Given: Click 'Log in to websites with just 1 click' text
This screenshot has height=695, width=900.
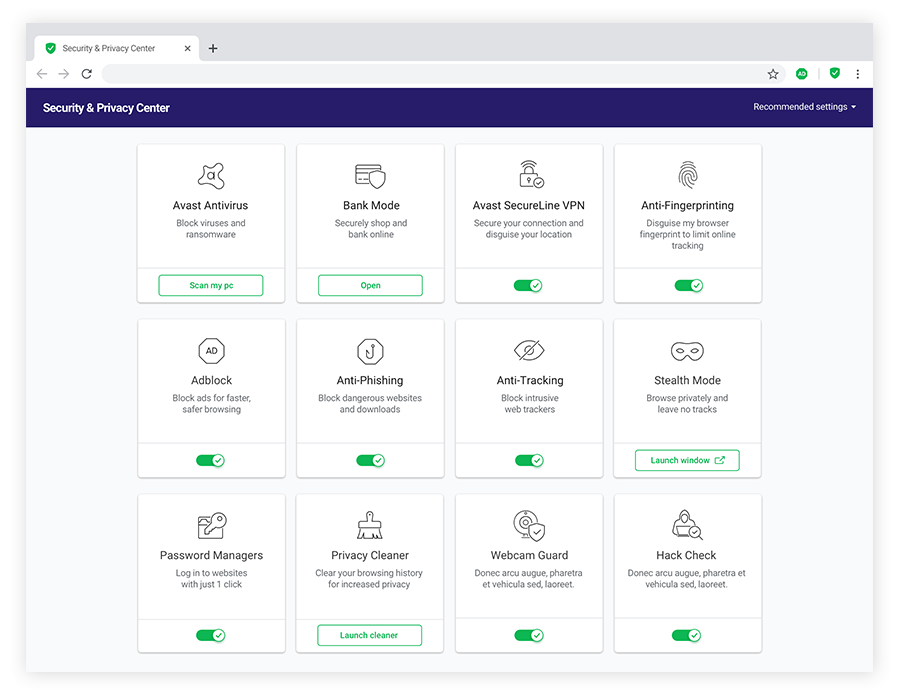Looking at the screenshot, I should tap(211, 578).
